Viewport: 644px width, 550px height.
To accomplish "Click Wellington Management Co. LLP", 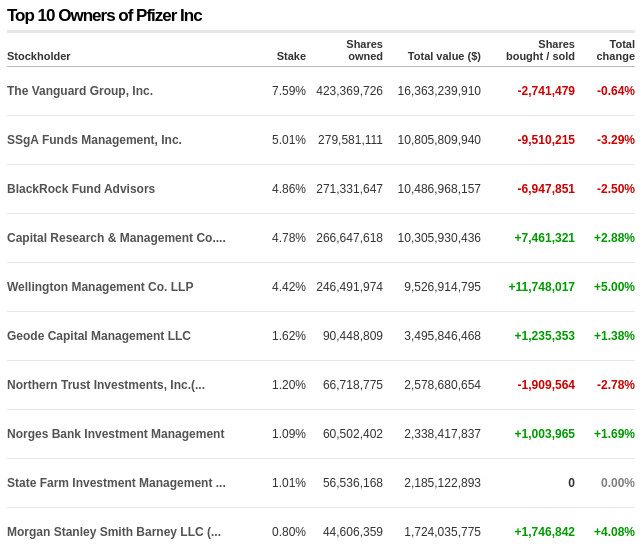I will tap(100, 287).
